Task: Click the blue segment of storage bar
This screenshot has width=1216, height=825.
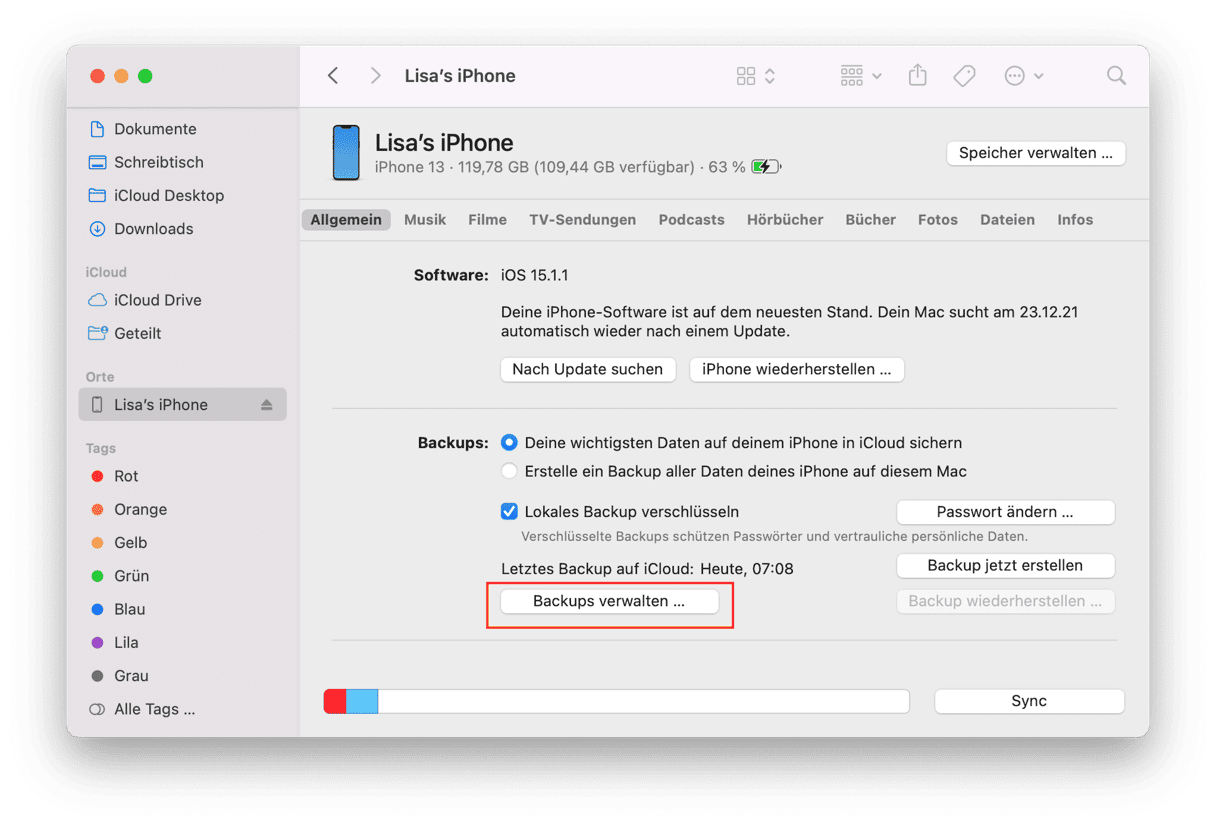Action: [x=362, y=701]
